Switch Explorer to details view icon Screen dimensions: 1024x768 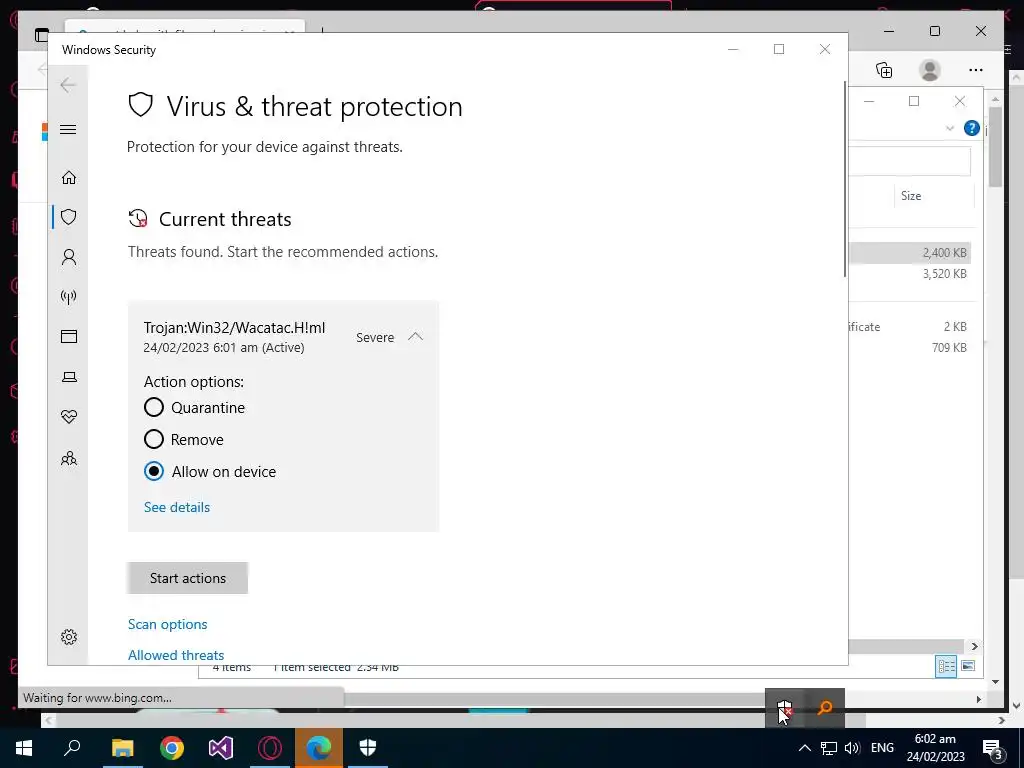[946, 666]
